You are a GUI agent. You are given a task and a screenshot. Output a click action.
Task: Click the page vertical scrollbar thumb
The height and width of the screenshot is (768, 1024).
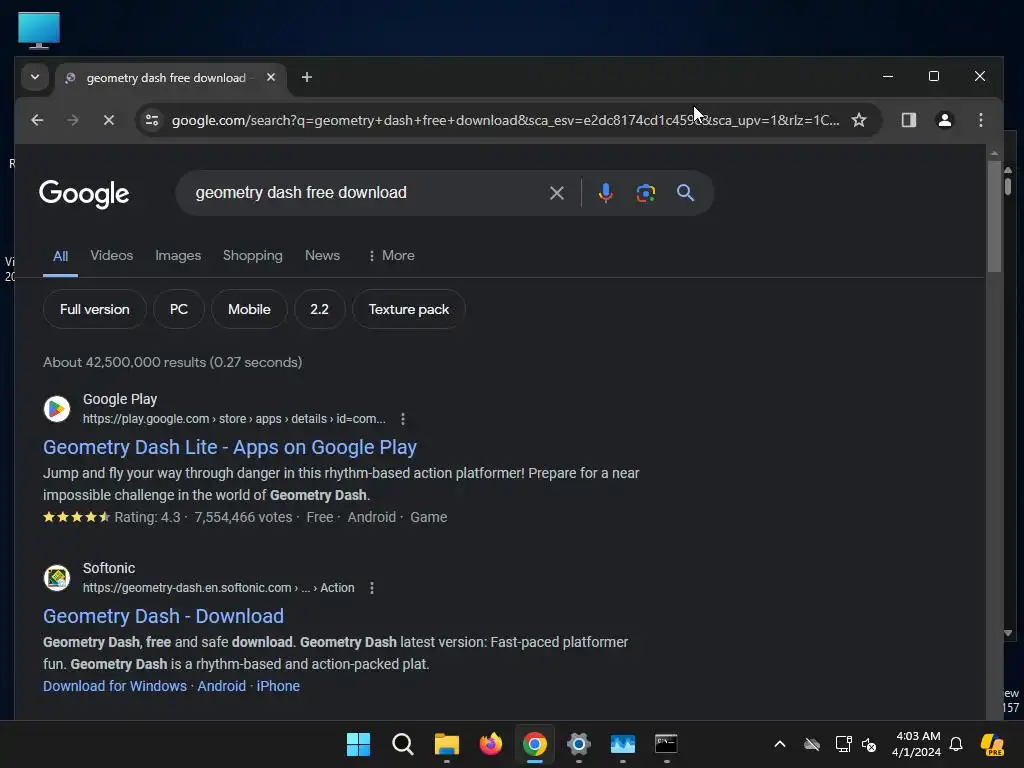tap(994, 216)
